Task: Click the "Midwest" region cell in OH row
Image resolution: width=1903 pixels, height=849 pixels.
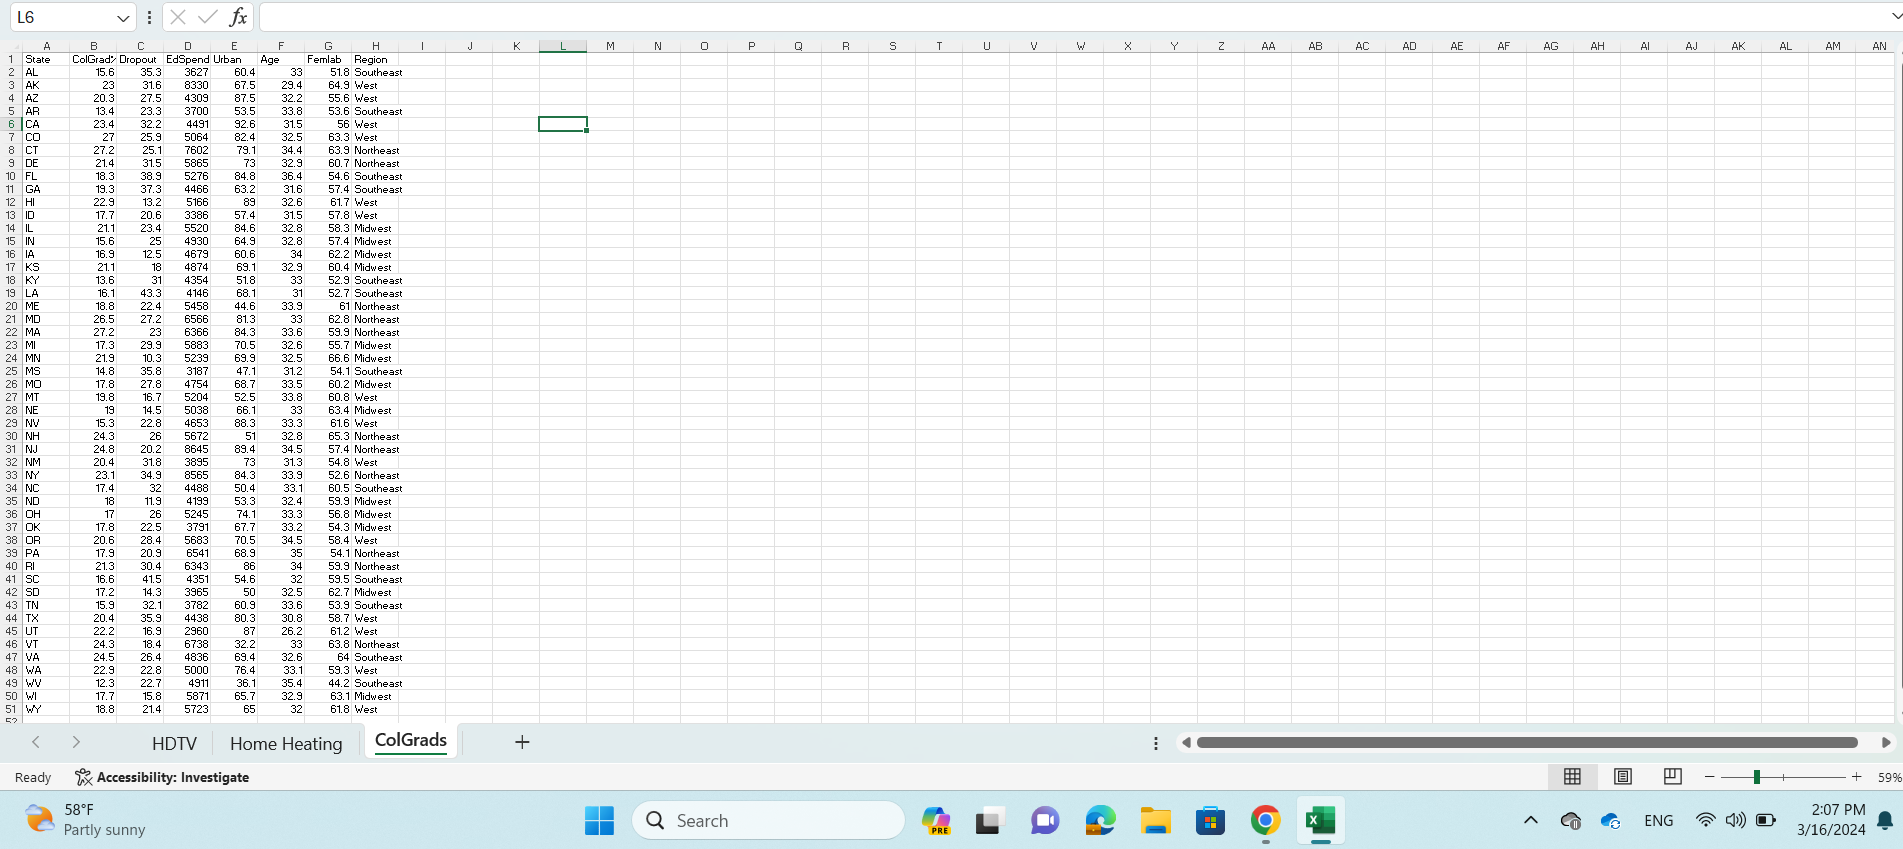Action: pos(373,514)
